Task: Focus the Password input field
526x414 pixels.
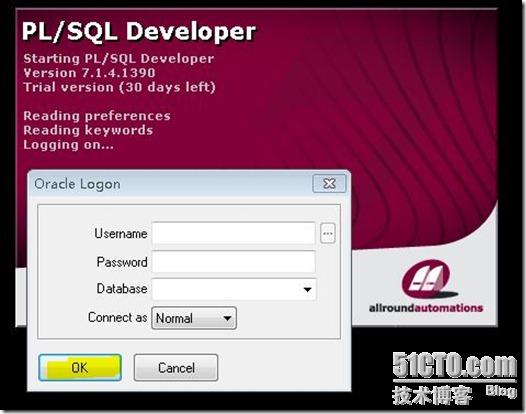Action: tap(233, 262)
